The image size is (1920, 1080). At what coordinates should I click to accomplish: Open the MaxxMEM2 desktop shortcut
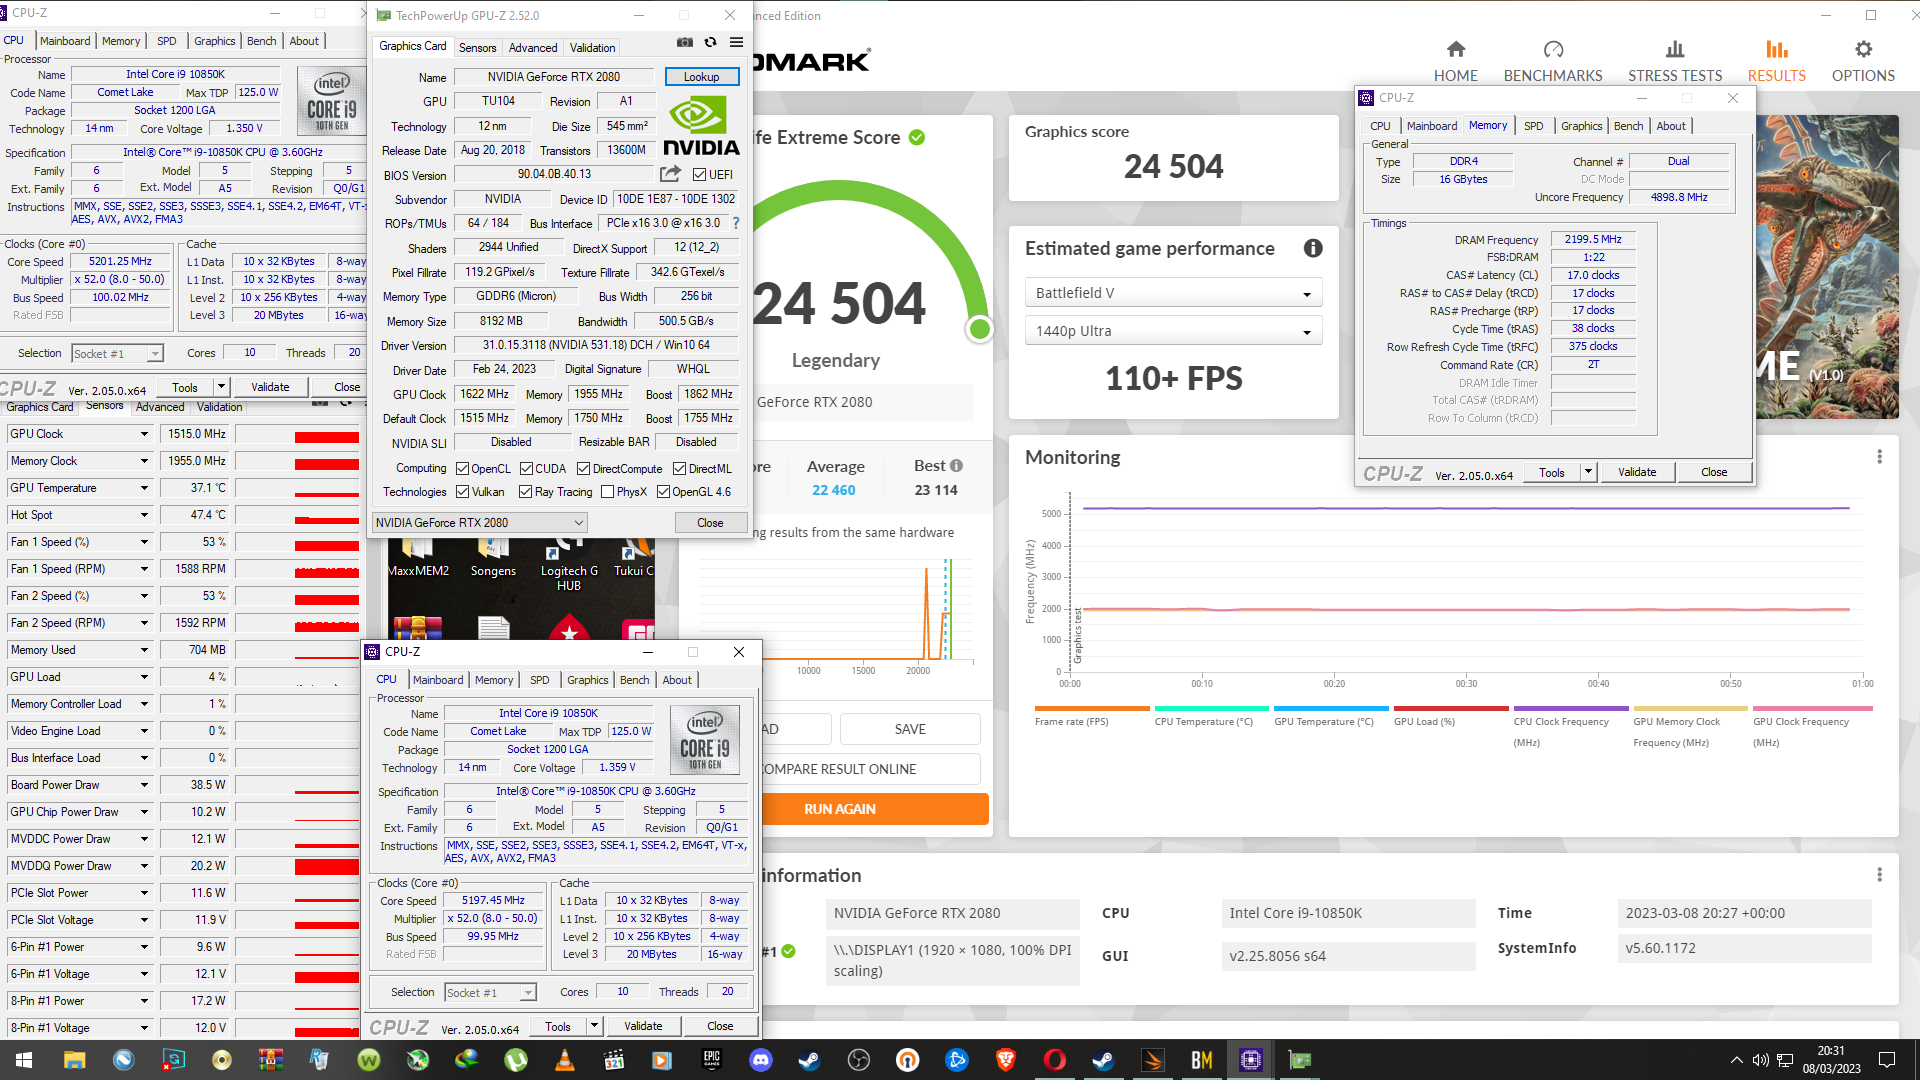click(x=417, y=558)
